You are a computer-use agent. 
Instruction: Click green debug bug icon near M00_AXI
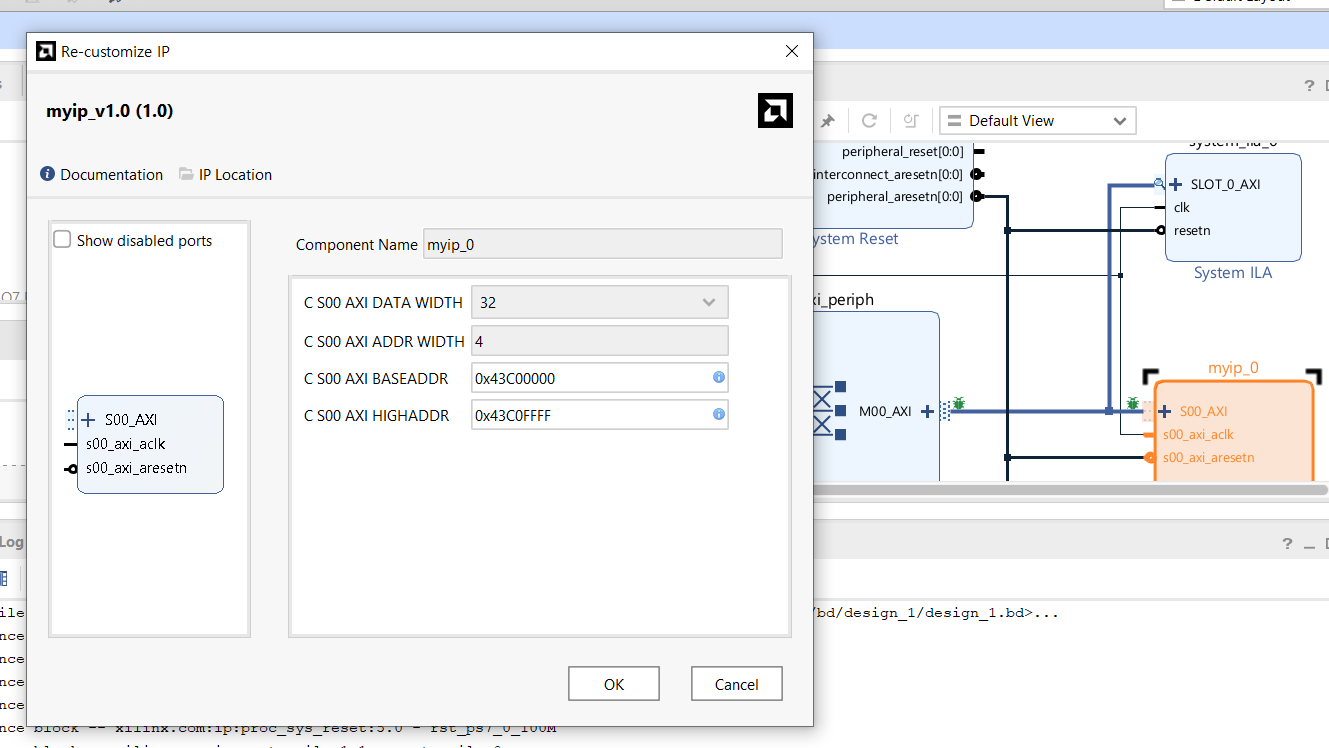click(x=958, y=403)
